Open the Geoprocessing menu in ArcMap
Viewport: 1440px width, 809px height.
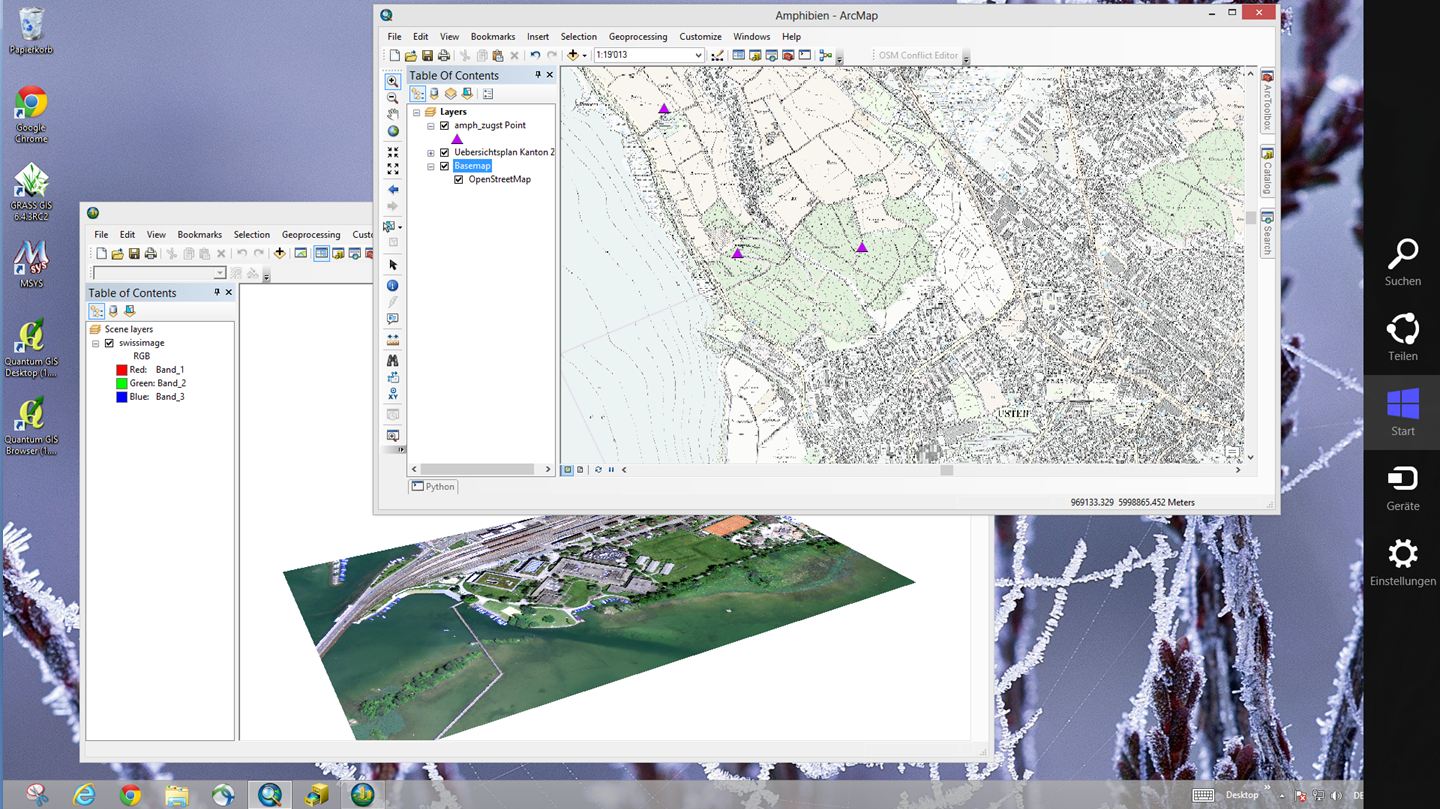tap(637, 37)
